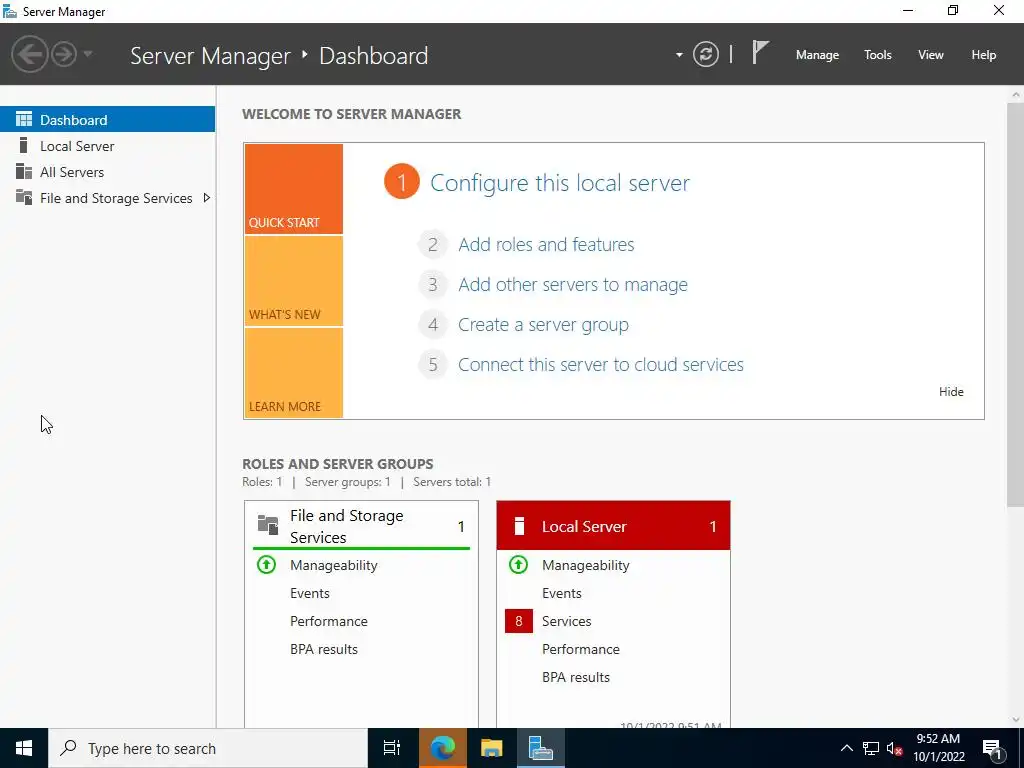
Task: Open dropdown arrow left of refresh icon
Action: (679, 55)
